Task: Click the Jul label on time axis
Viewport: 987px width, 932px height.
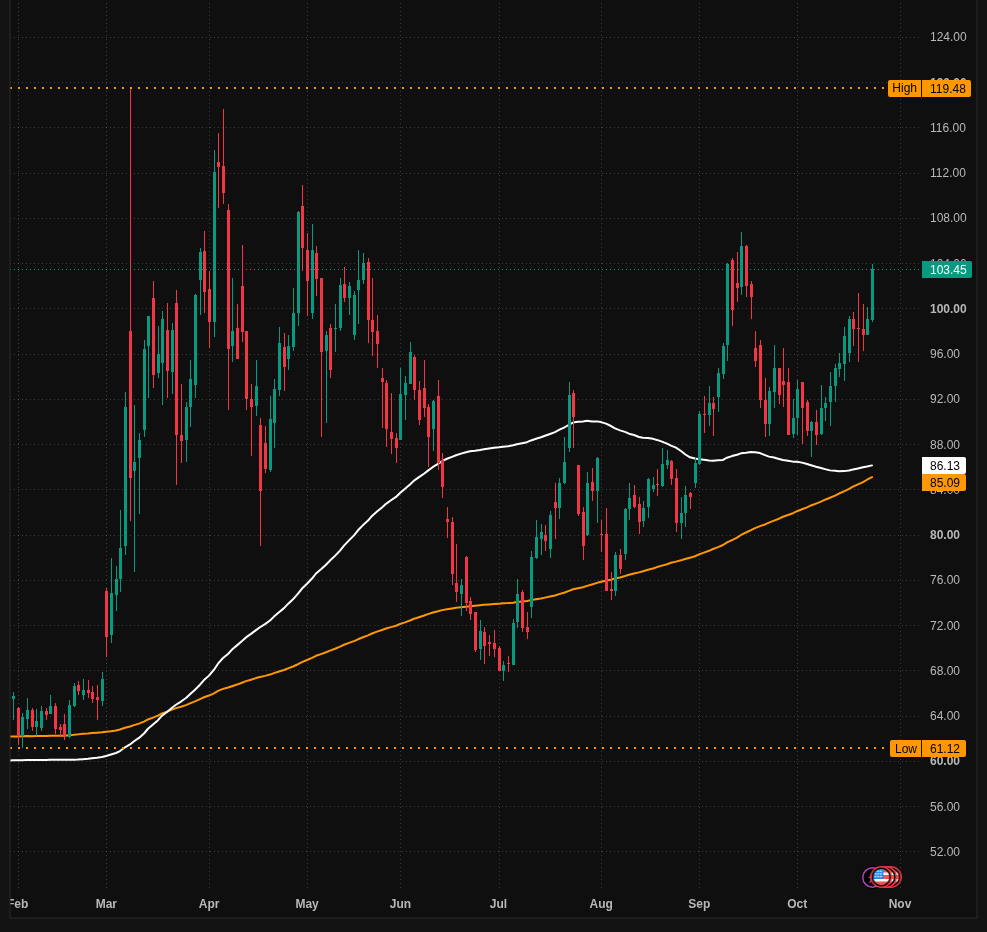Action: pyautogui.click(x=498, y=904)
